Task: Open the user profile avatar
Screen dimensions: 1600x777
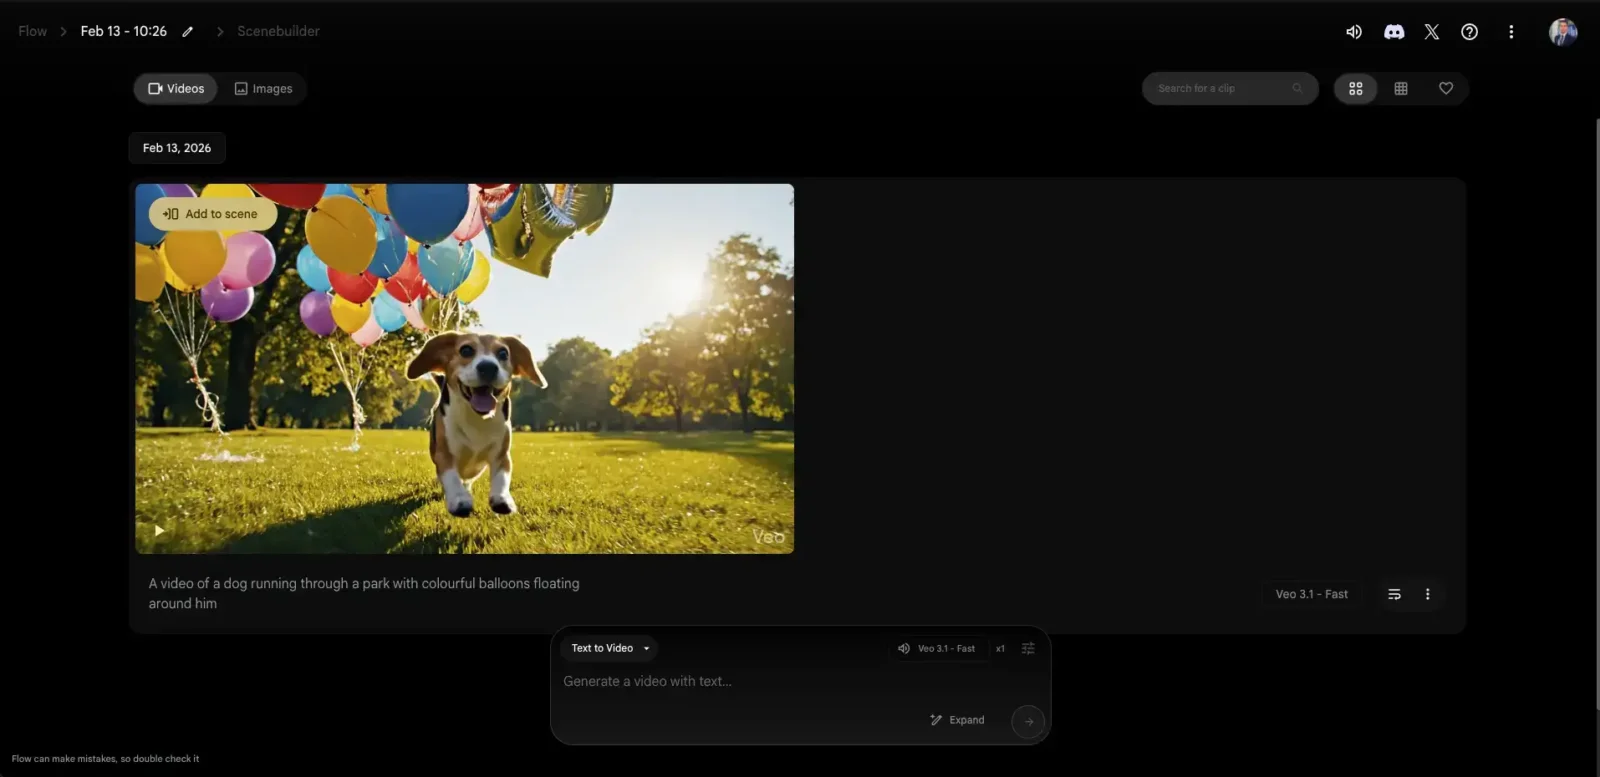Action: [x=1562, y=32]
